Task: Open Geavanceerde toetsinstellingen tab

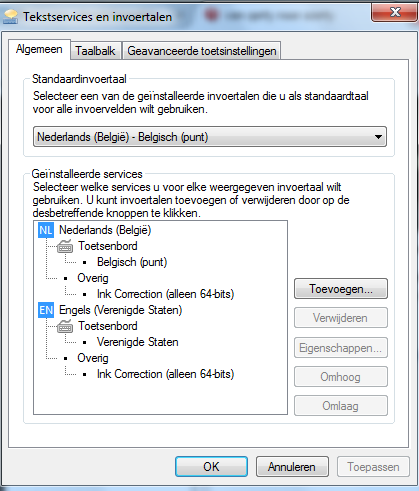Action: coord(202,51)
